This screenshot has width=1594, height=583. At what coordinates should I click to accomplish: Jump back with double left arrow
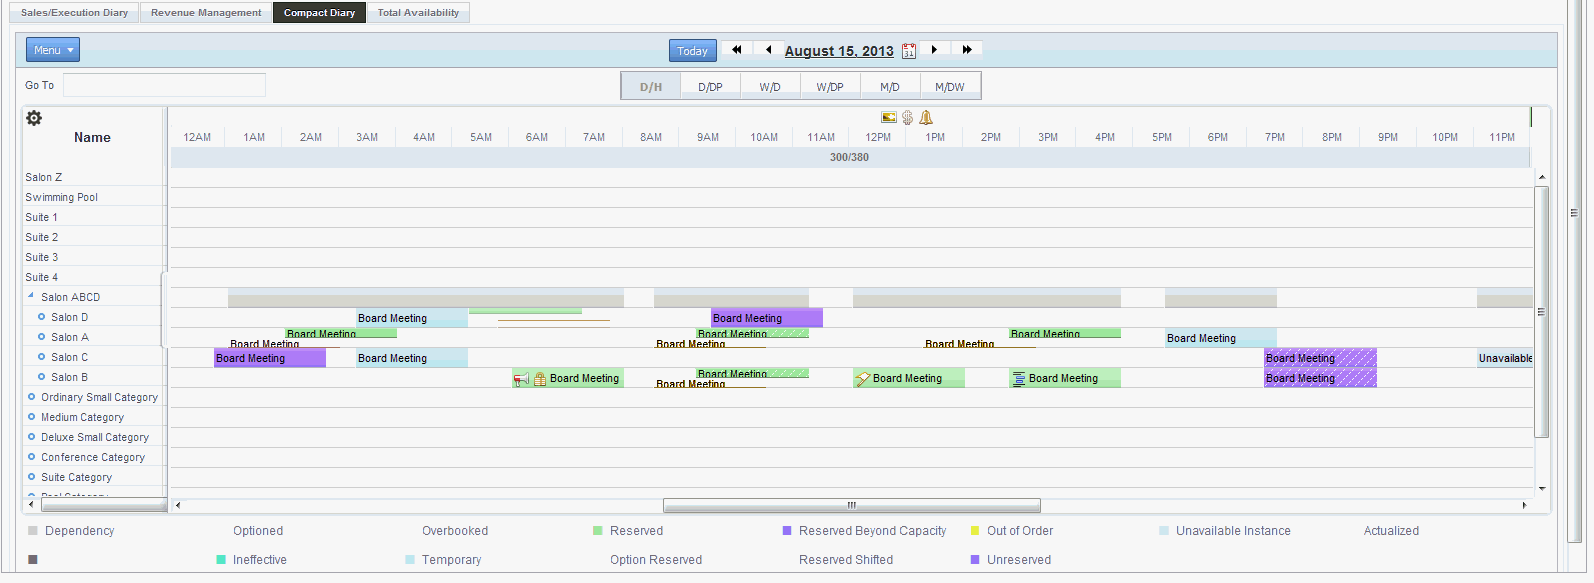[x=737, y=49]
